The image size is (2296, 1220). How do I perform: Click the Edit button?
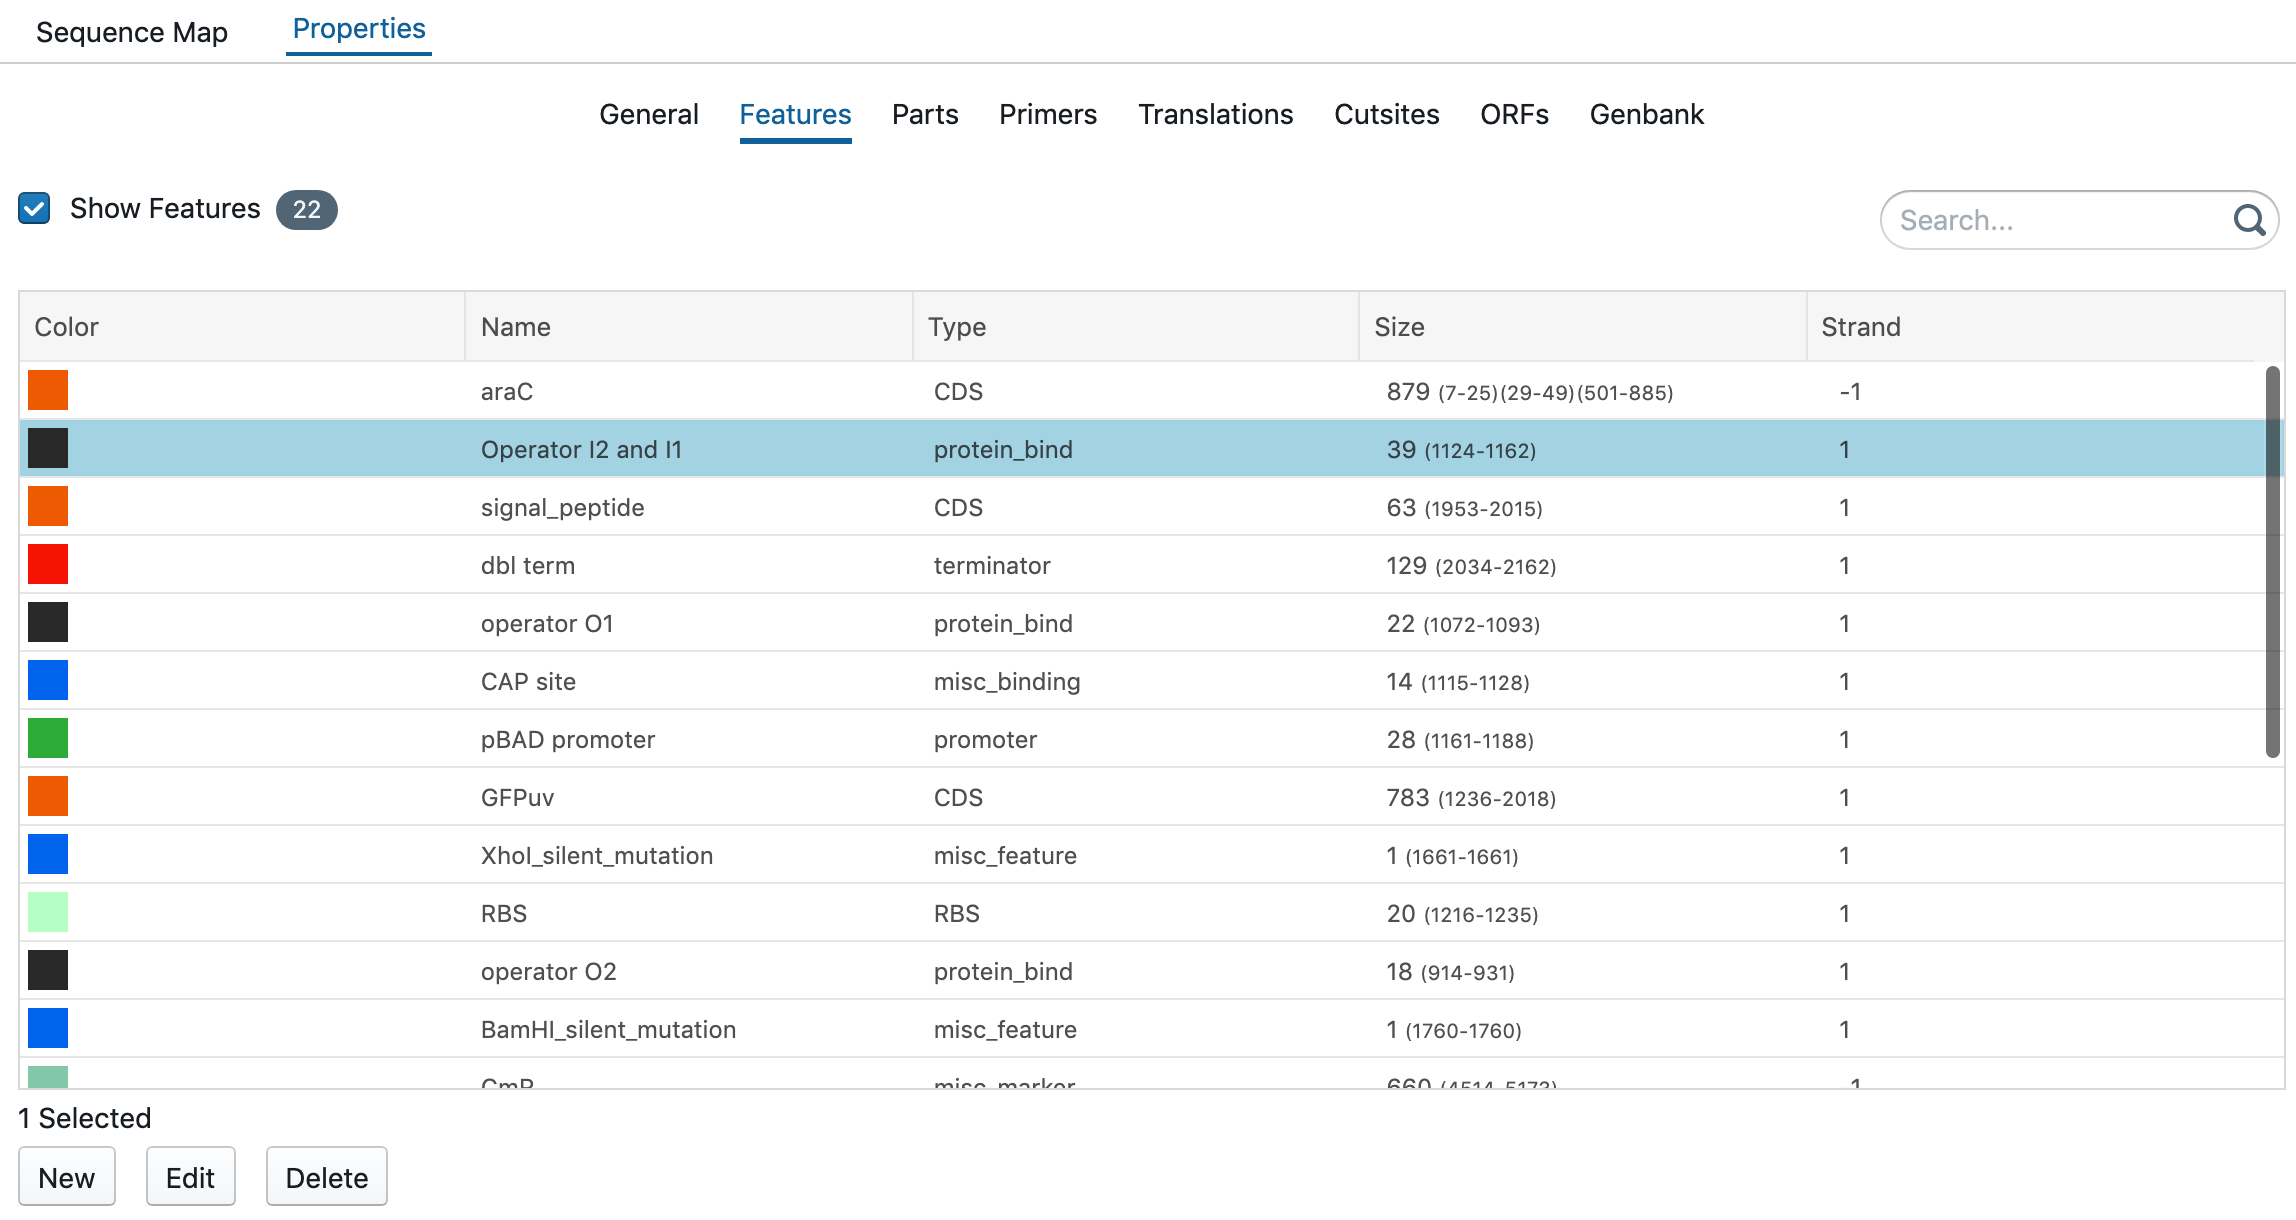[190, 1177]
